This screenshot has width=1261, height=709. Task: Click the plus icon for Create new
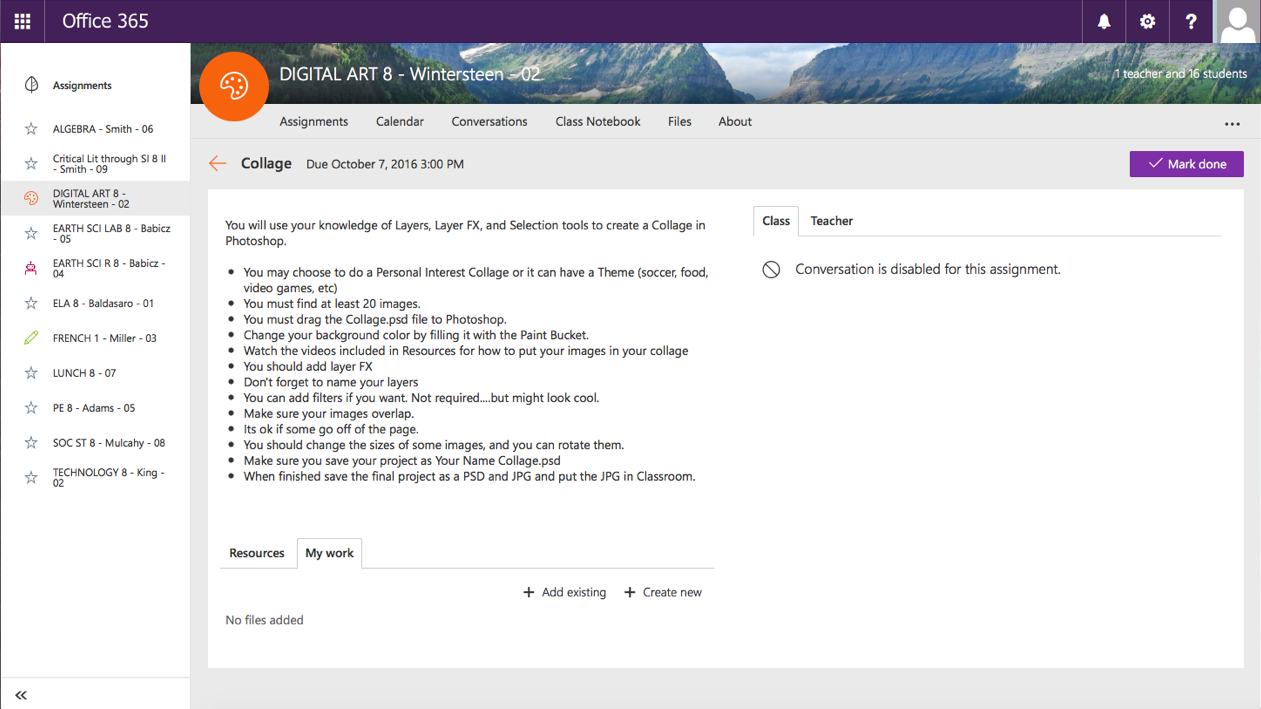click(x=630, y=593)
